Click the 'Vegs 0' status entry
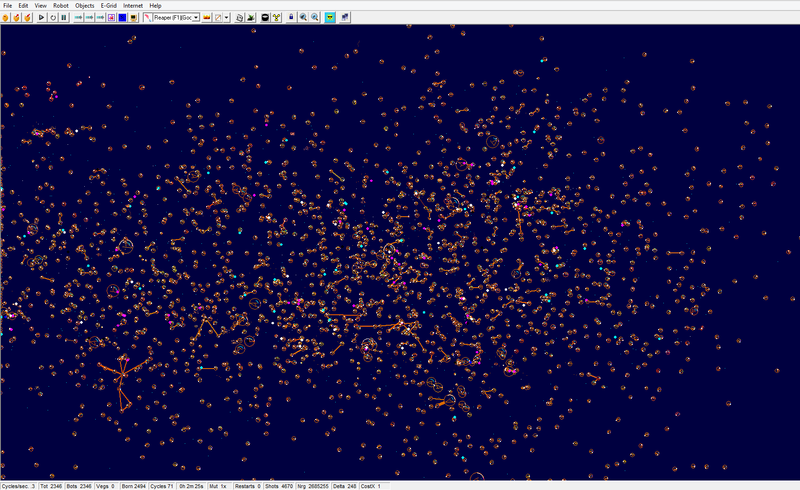This screenshot has height=490, width=800. click(x=106, y=486)
